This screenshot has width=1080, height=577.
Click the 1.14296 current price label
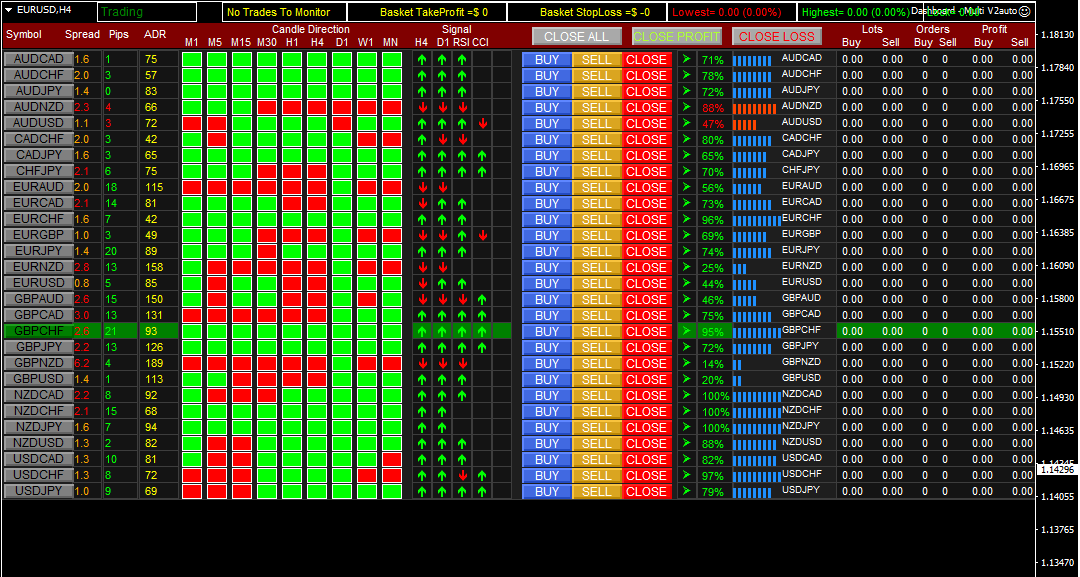point(1056,469)
